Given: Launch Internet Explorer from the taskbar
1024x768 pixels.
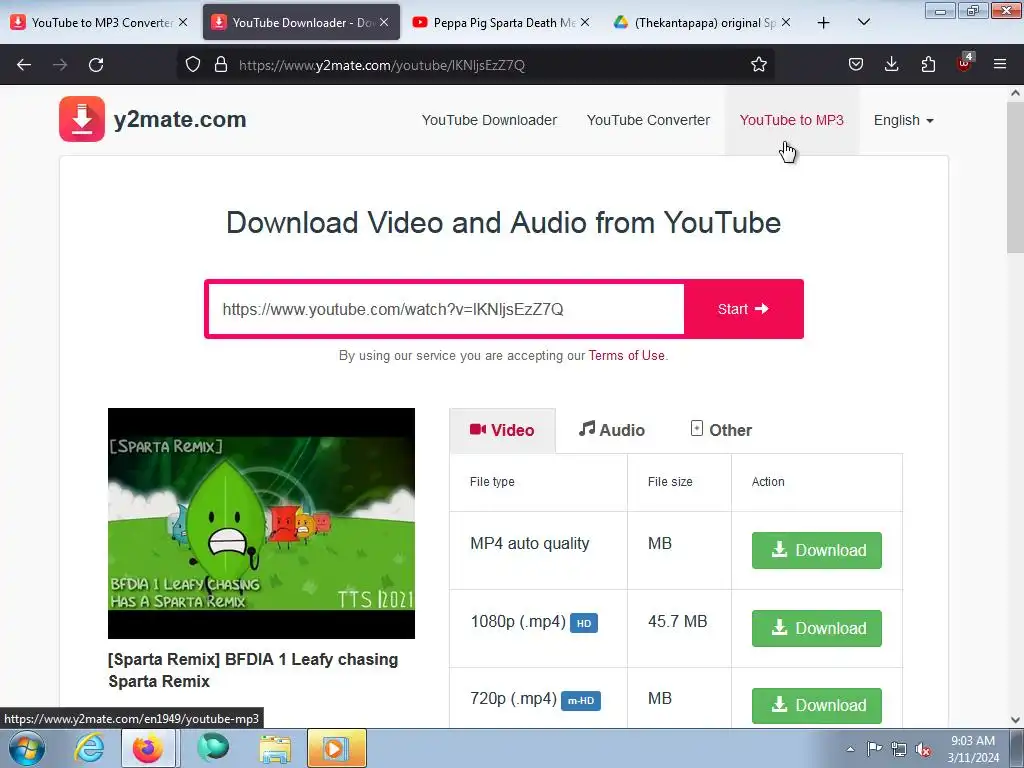Looking at the screenshot, I should [x=89, y=748].
